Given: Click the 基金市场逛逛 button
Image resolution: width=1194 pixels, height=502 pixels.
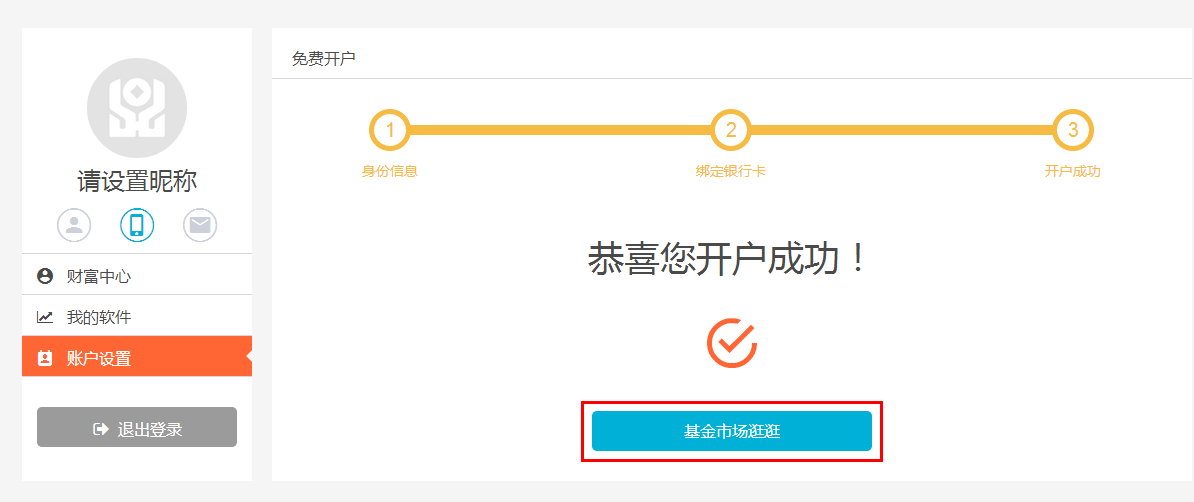Looking at the screenshot, I should [x=731, y=431].
